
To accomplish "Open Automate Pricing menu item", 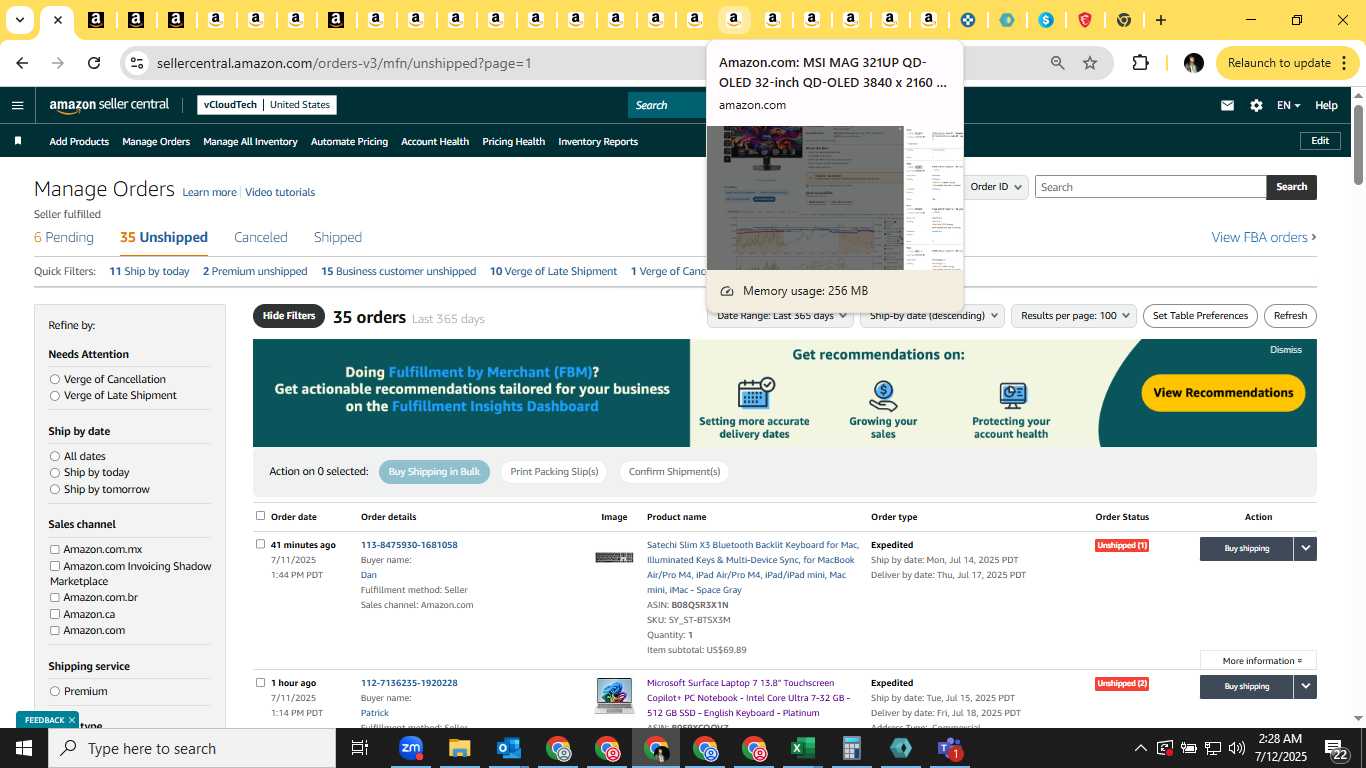I will 349,141.
